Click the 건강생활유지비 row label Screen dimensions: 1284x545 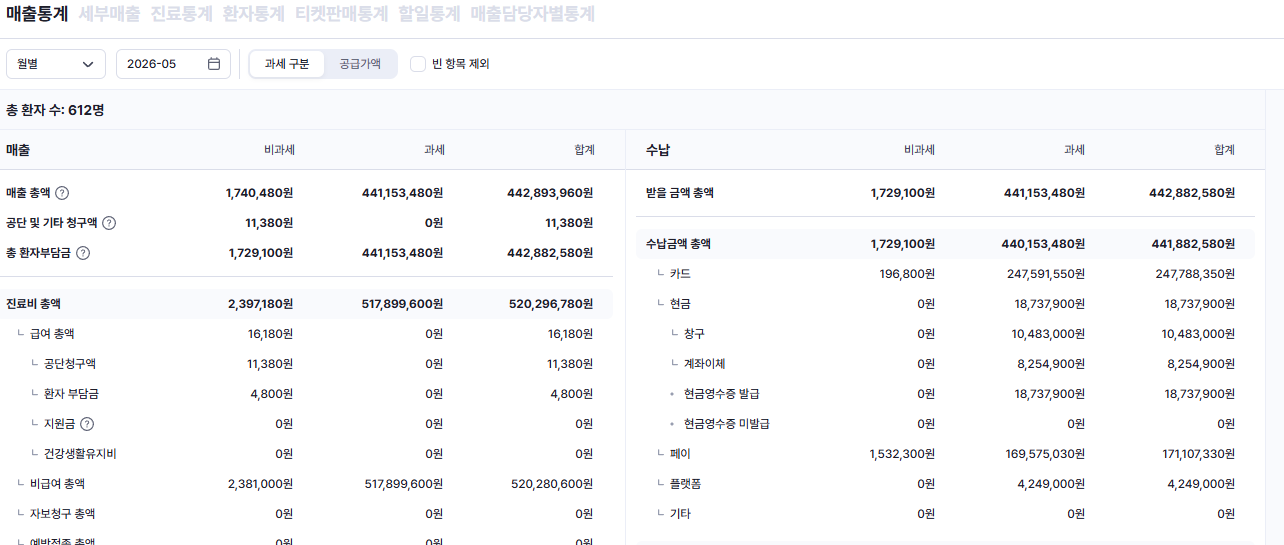[x=80, y=453]
